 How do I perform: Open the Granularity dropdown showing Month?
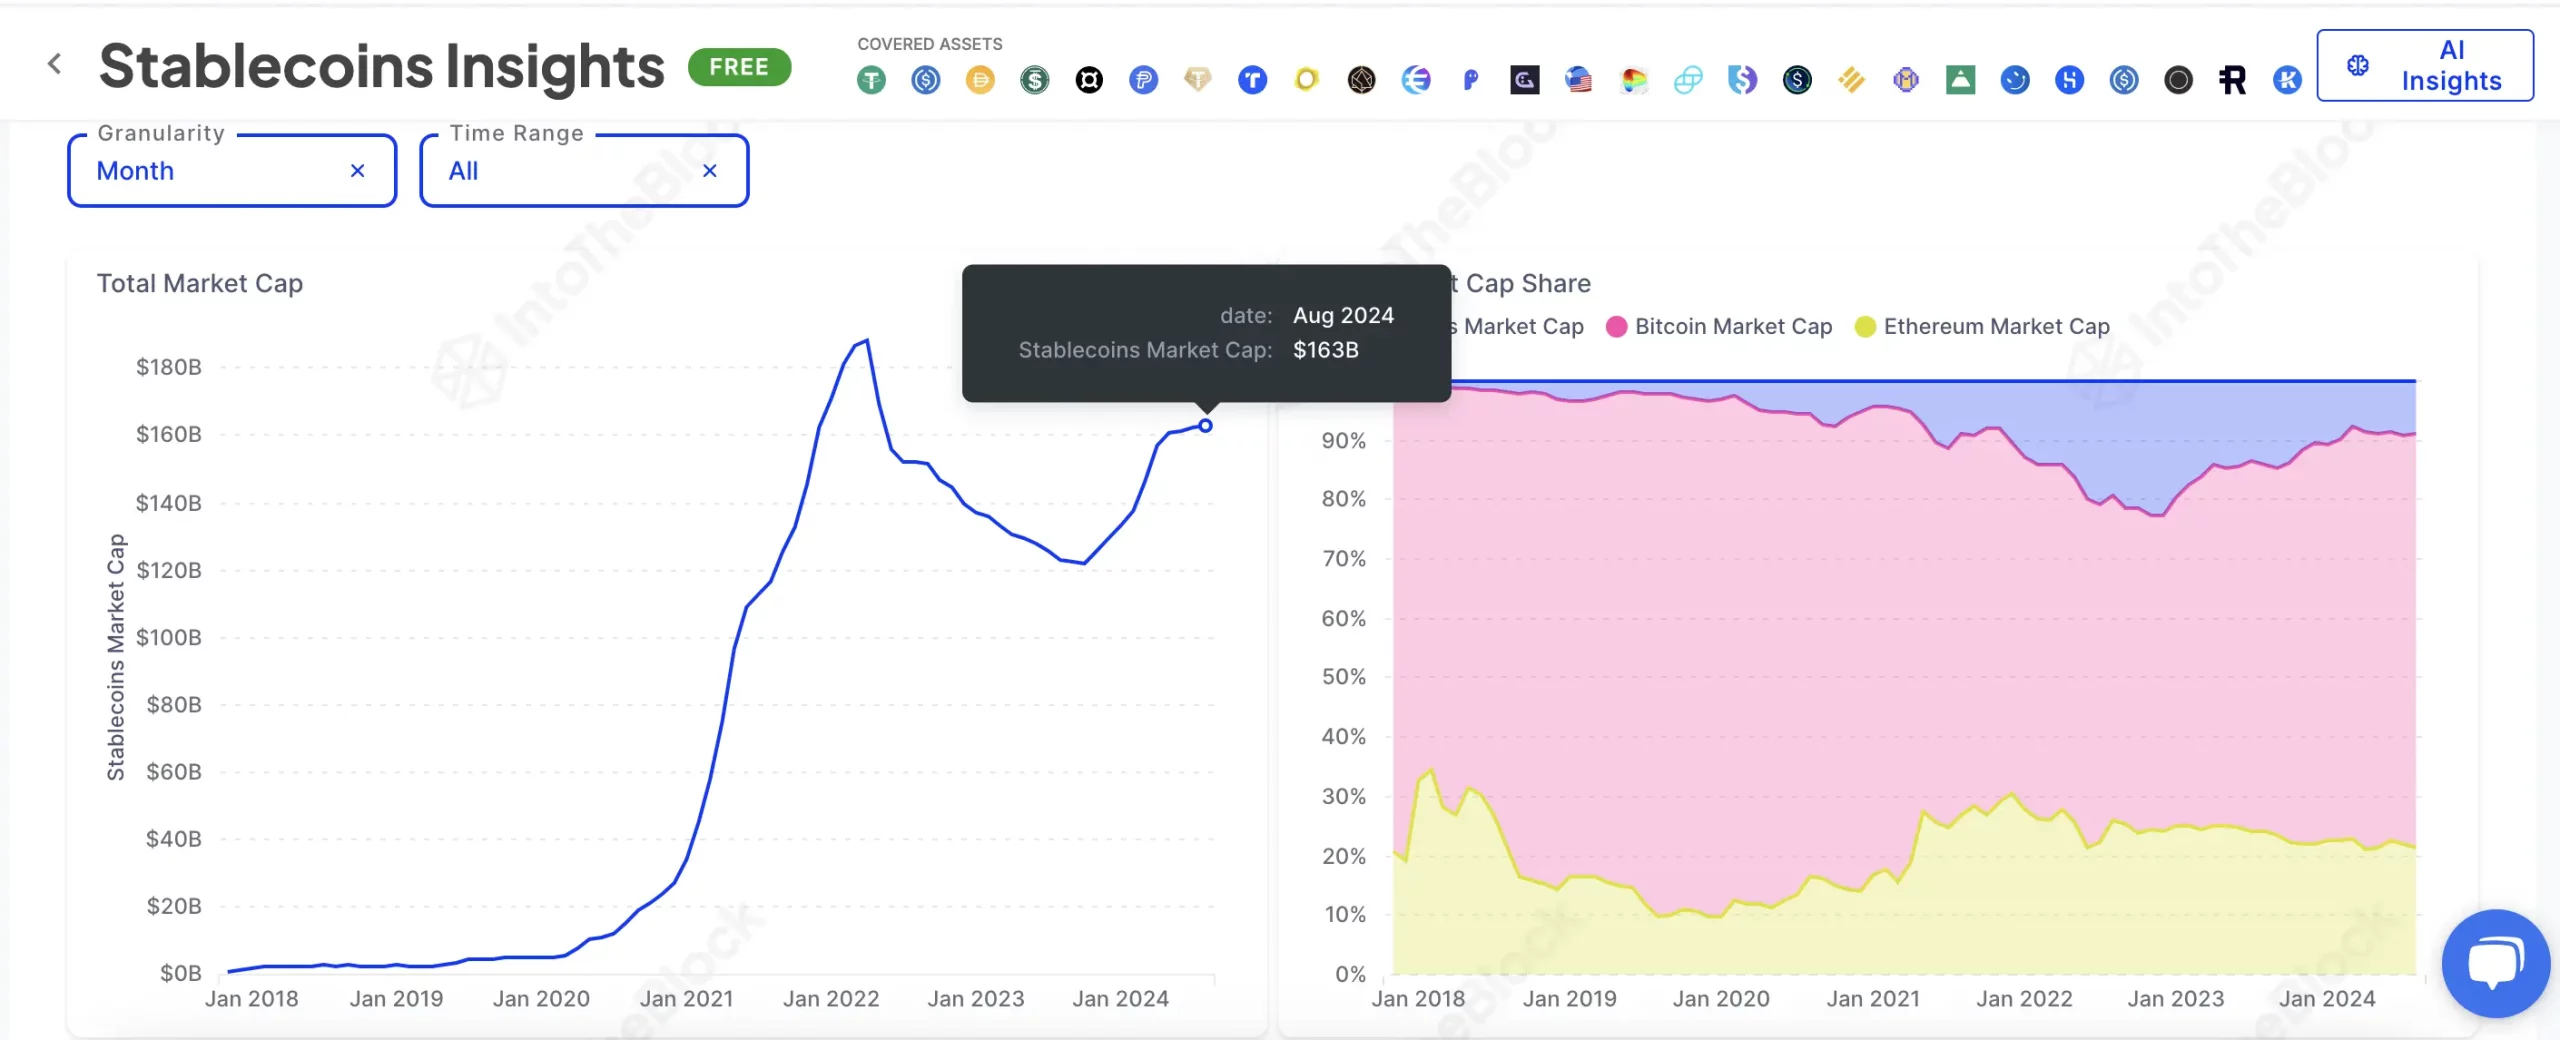point(232,171)
